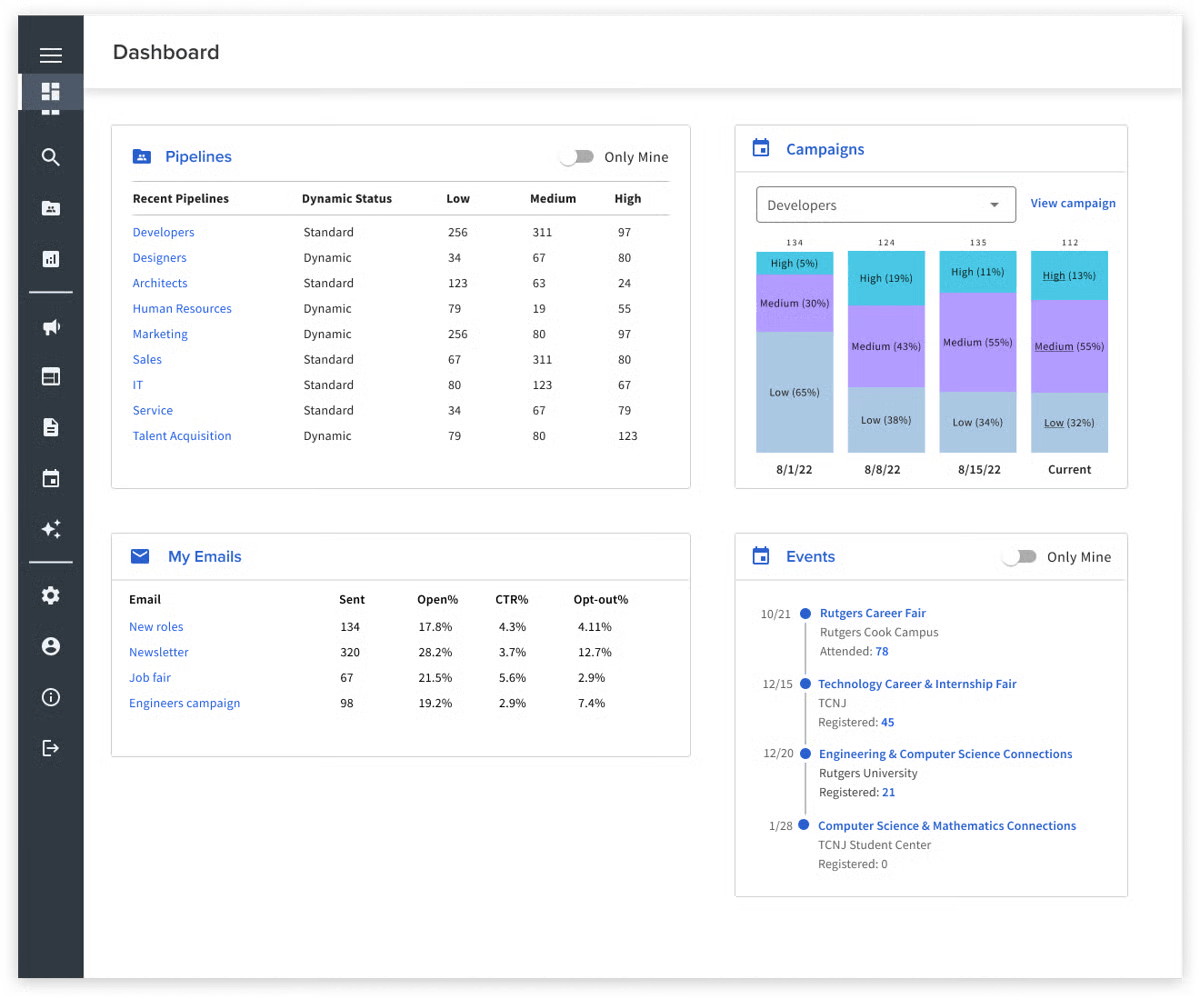Open the search icon in the sidebar
This screenshot has width=1200, height=999.
click(50, 157)
